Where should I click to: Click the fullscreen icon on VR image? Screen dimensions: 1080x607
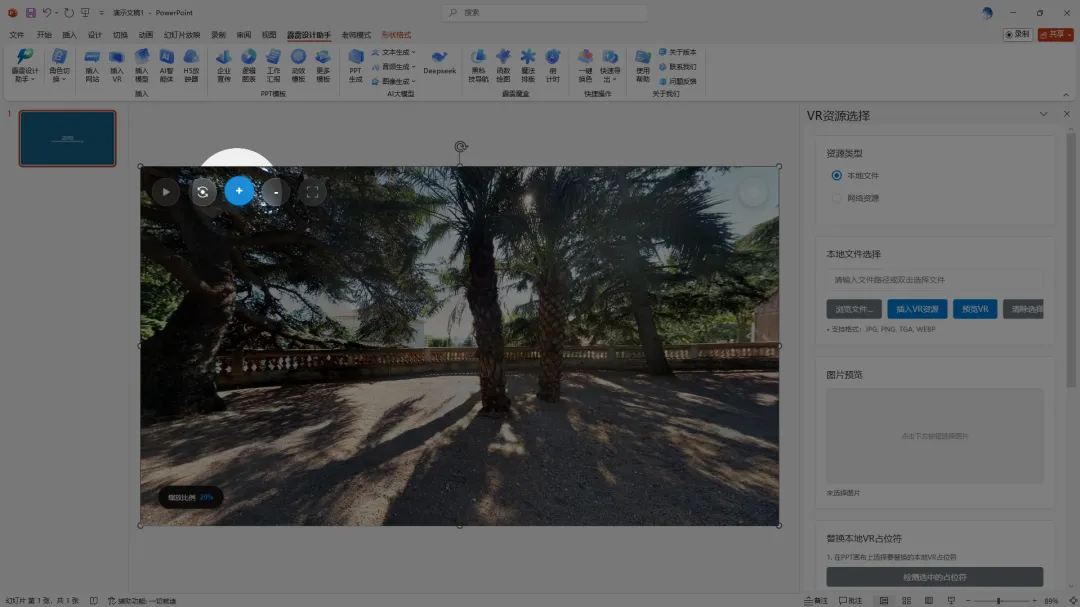point(313,192)
